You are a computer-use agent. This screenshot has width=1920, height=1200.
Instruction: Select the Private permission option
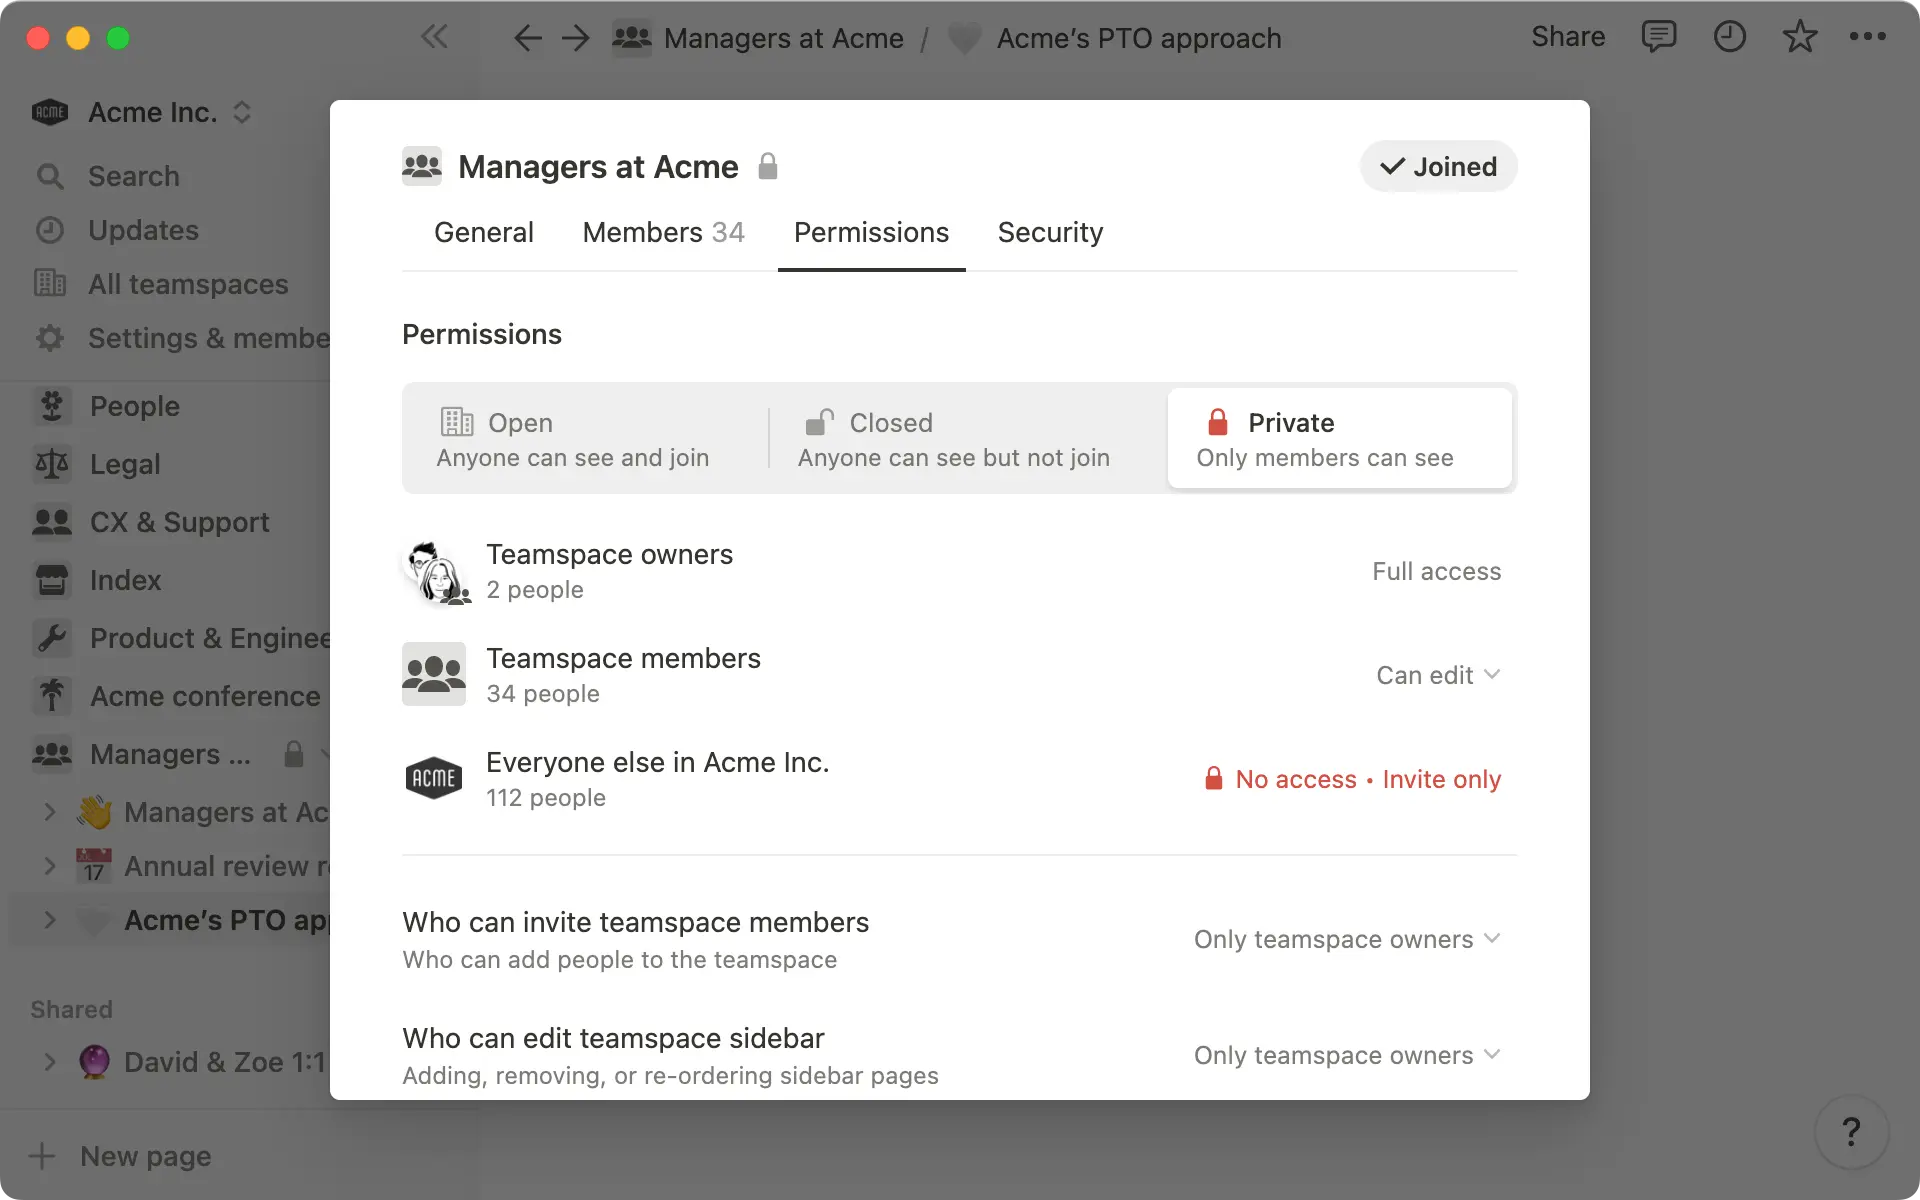(x=1340, y=438)
